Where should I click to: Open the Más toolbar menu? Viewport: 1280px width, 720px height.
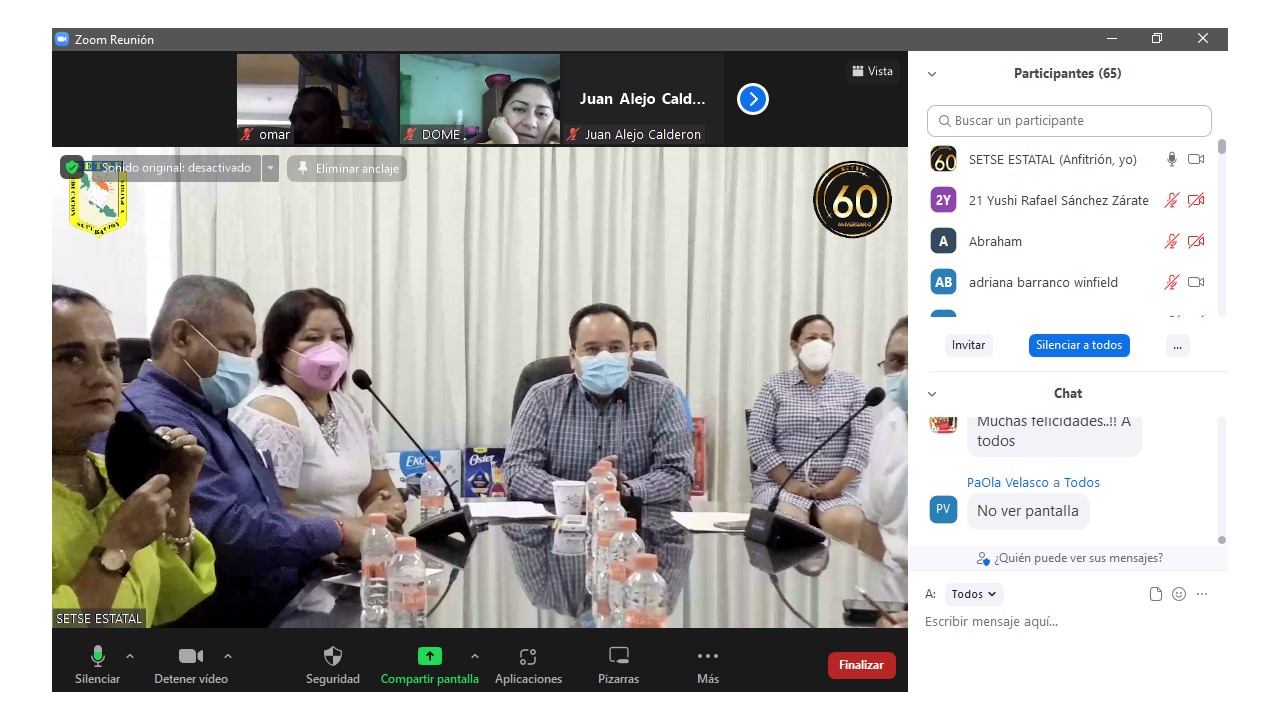coord(708,665)
